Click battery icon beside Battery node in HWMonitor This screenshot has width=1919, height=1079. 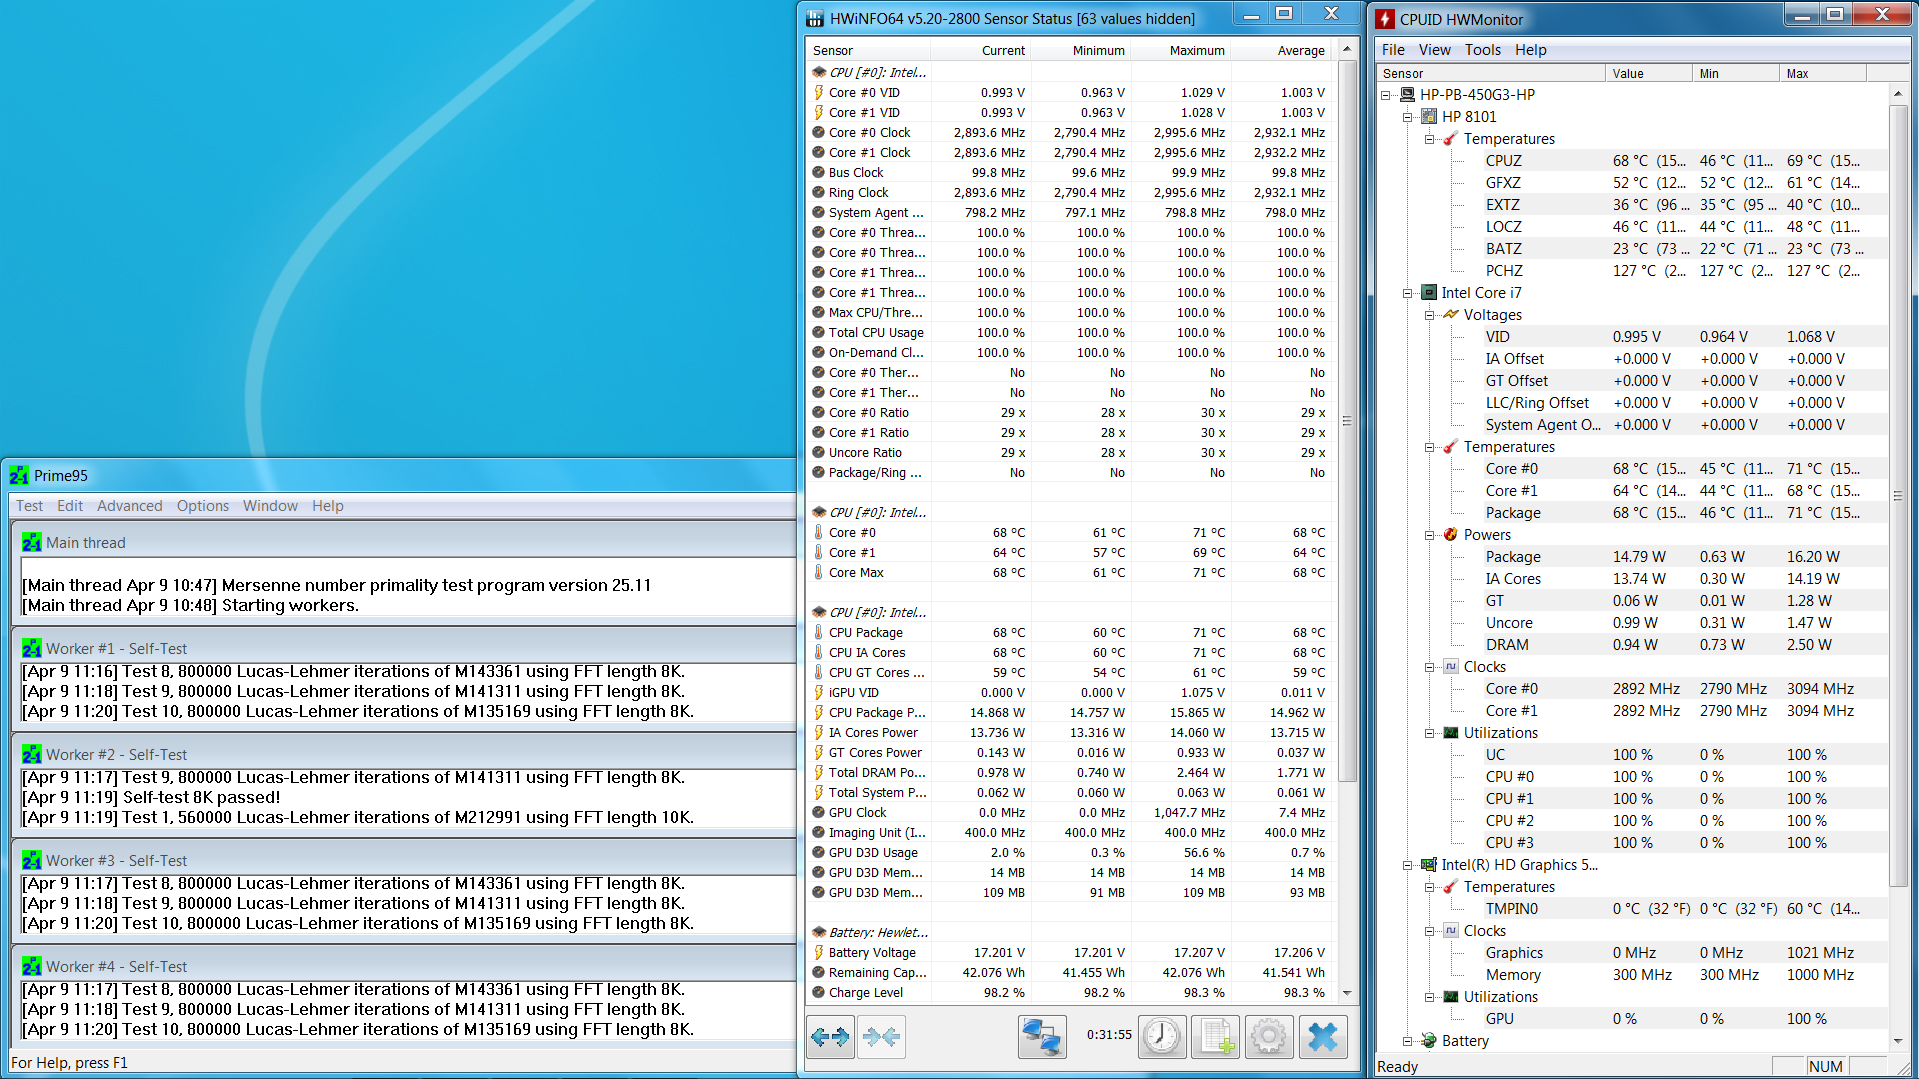click(1429, 1041)
